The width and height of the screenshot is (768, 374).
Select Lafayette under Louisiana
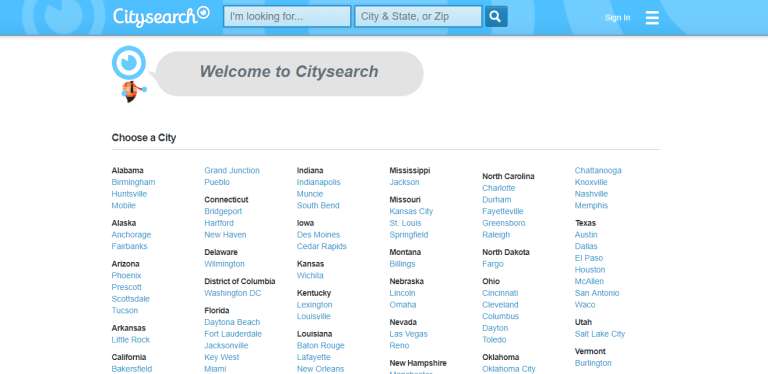pyautogui.click(x=314, y=357)
